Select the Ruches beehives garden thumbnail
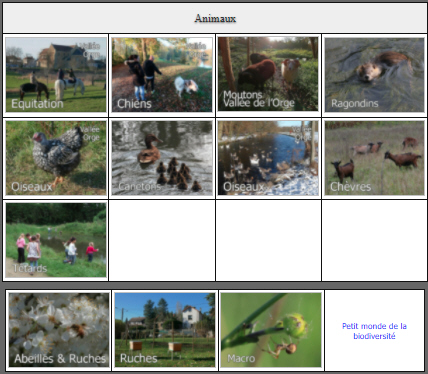This screenshot has width=428, height=374. tap(165, 330)
